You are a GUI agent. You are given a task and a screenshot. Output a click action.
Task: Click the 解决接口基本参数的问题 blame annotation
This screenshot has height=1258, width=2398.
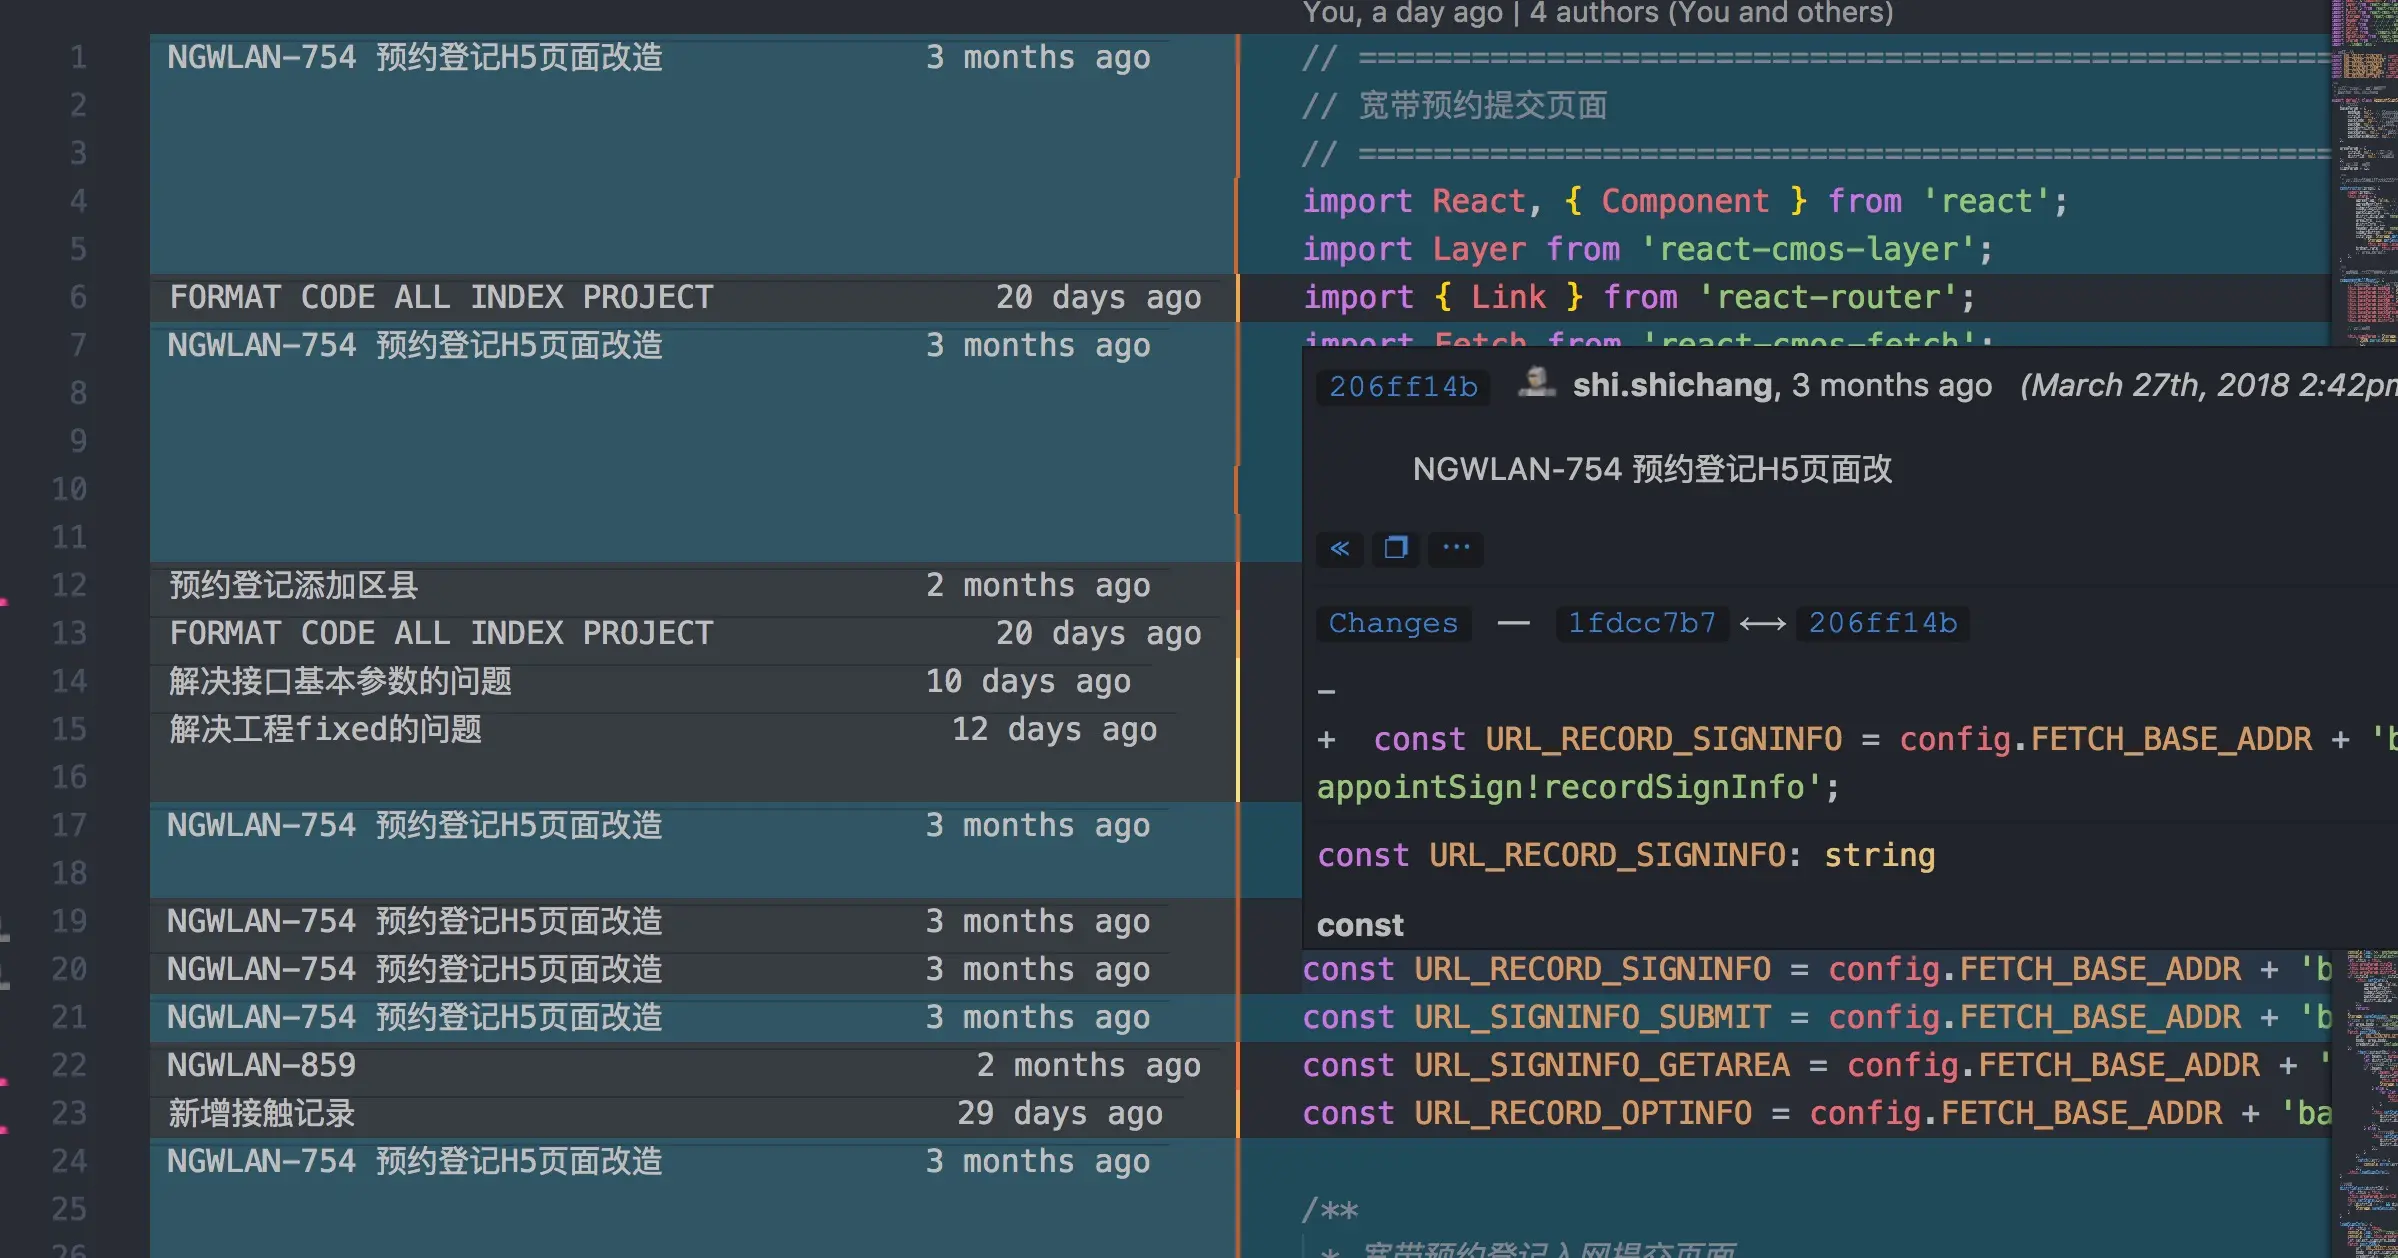coord(340,681)
